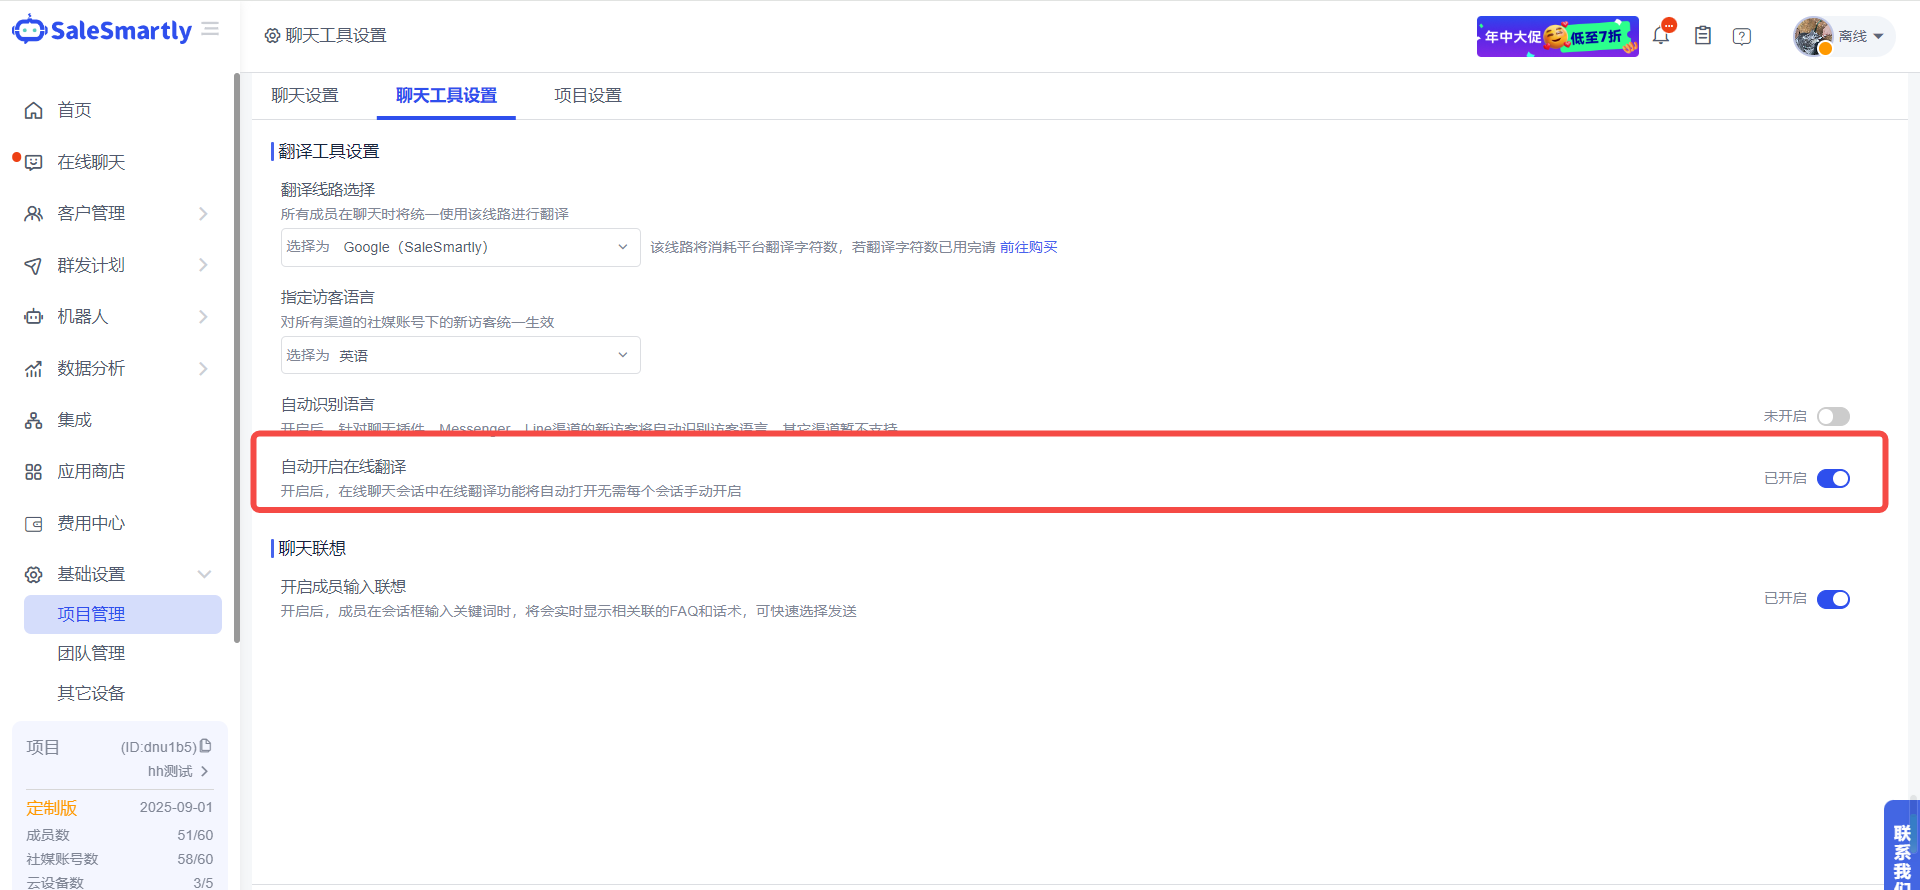Click the robot icon beside 机器人
Screen dimensions: 1920x890
(34, 316)
